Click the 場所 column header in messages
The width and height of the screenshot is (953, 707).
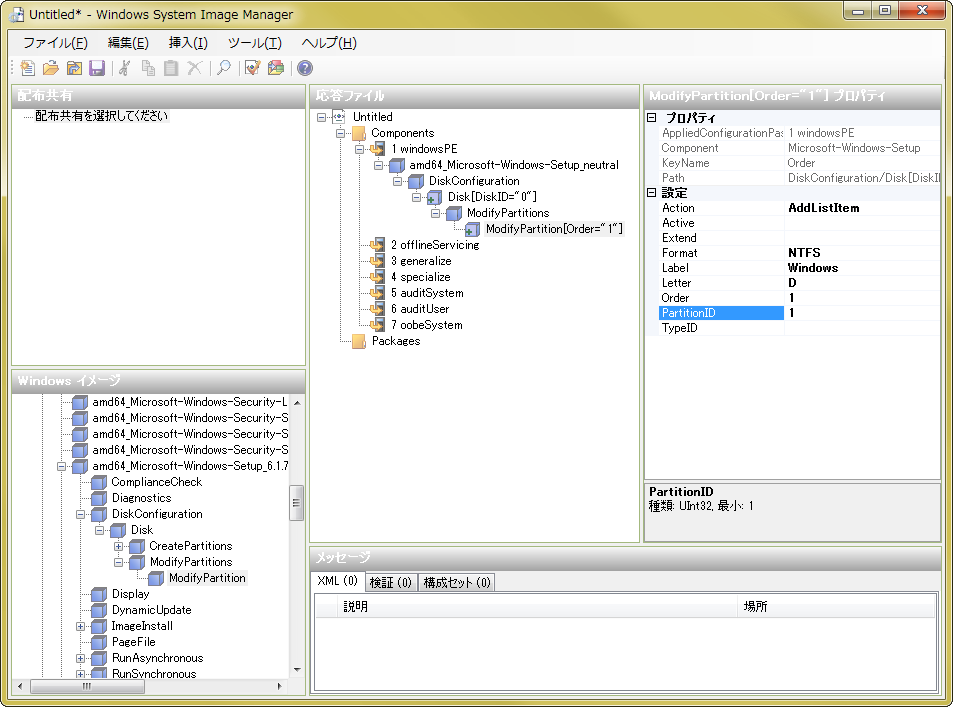coord(836,606)
